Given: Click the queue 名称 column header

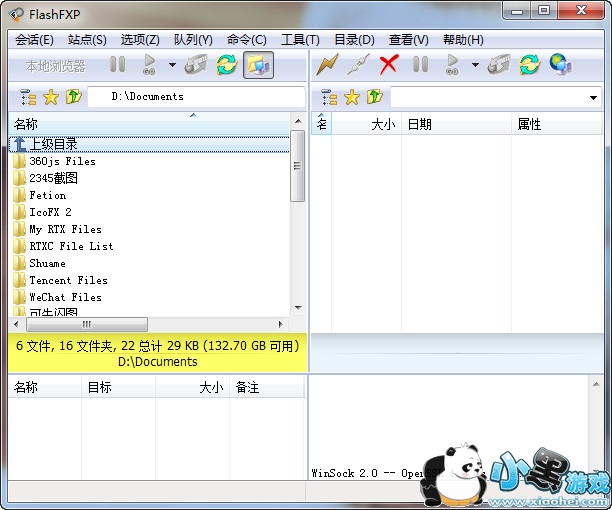Looking at the screenshot, I should [x=45, y=387].
